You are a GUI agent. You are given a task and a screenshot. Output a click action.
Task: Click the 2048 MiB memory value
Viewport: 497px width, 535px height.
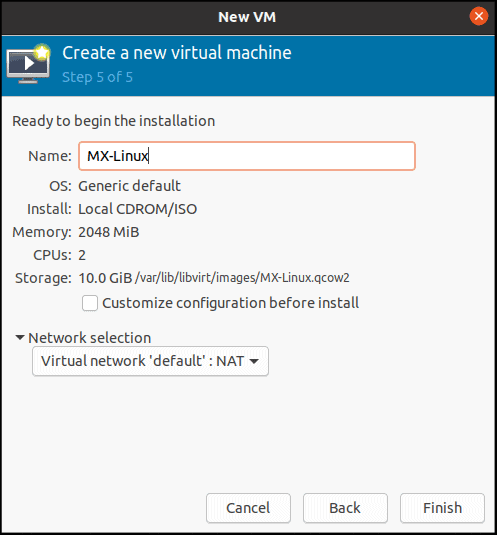[x=109, y=232]
